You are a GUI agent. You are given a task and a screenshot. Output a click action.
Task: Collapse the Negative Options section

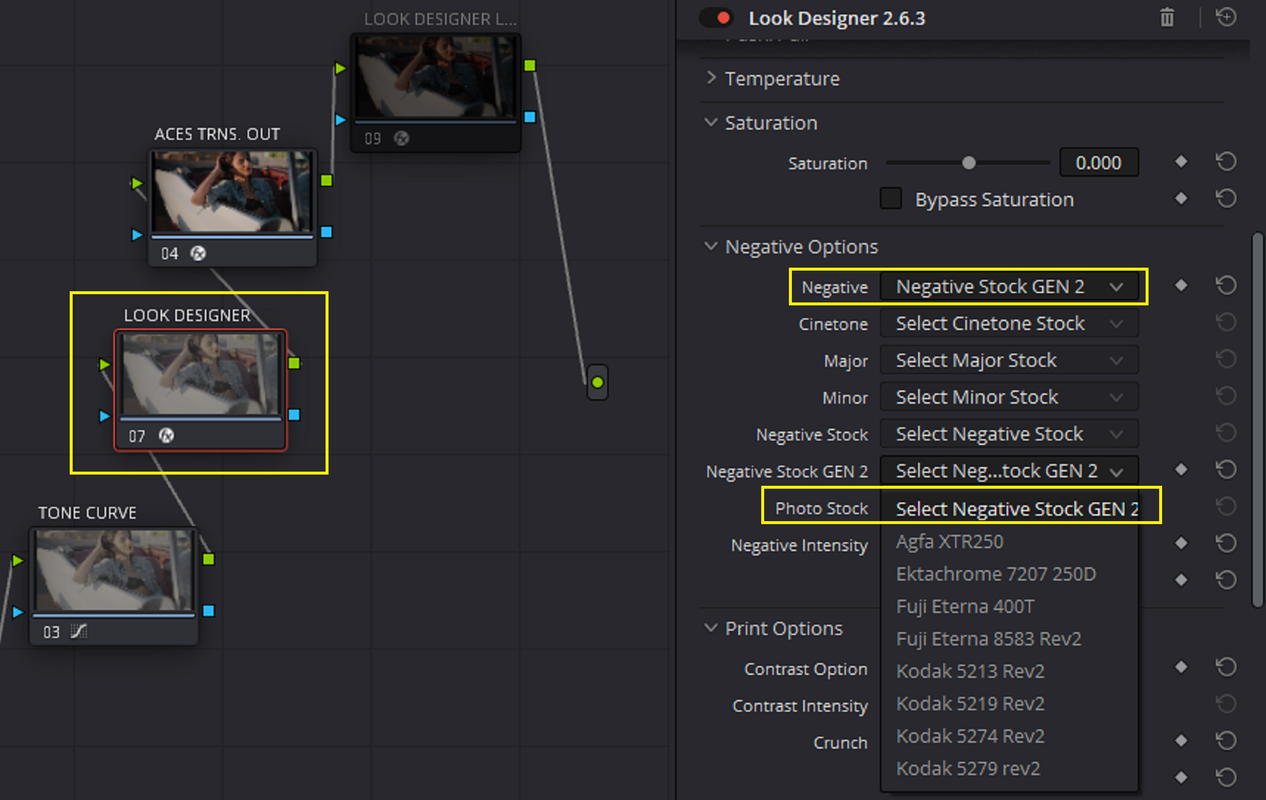pos(711,246)
